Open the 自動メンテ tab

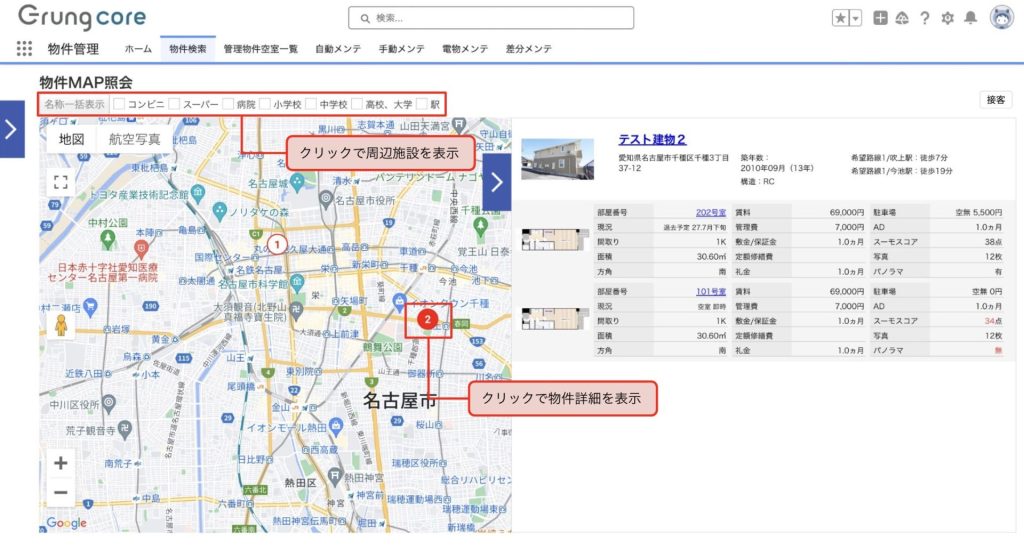(x=338, y=48)
